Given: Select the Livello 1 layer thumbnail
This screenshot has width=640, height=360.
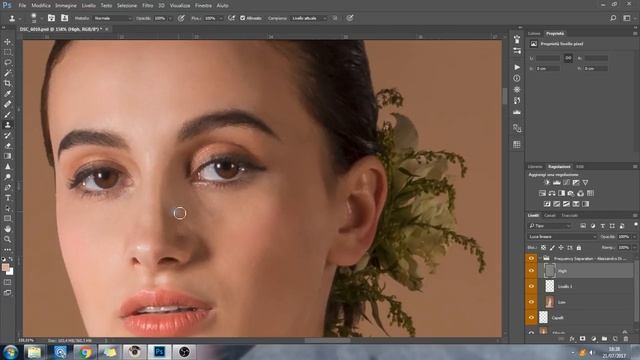Looking at the screenshot, I should point(550,286).
